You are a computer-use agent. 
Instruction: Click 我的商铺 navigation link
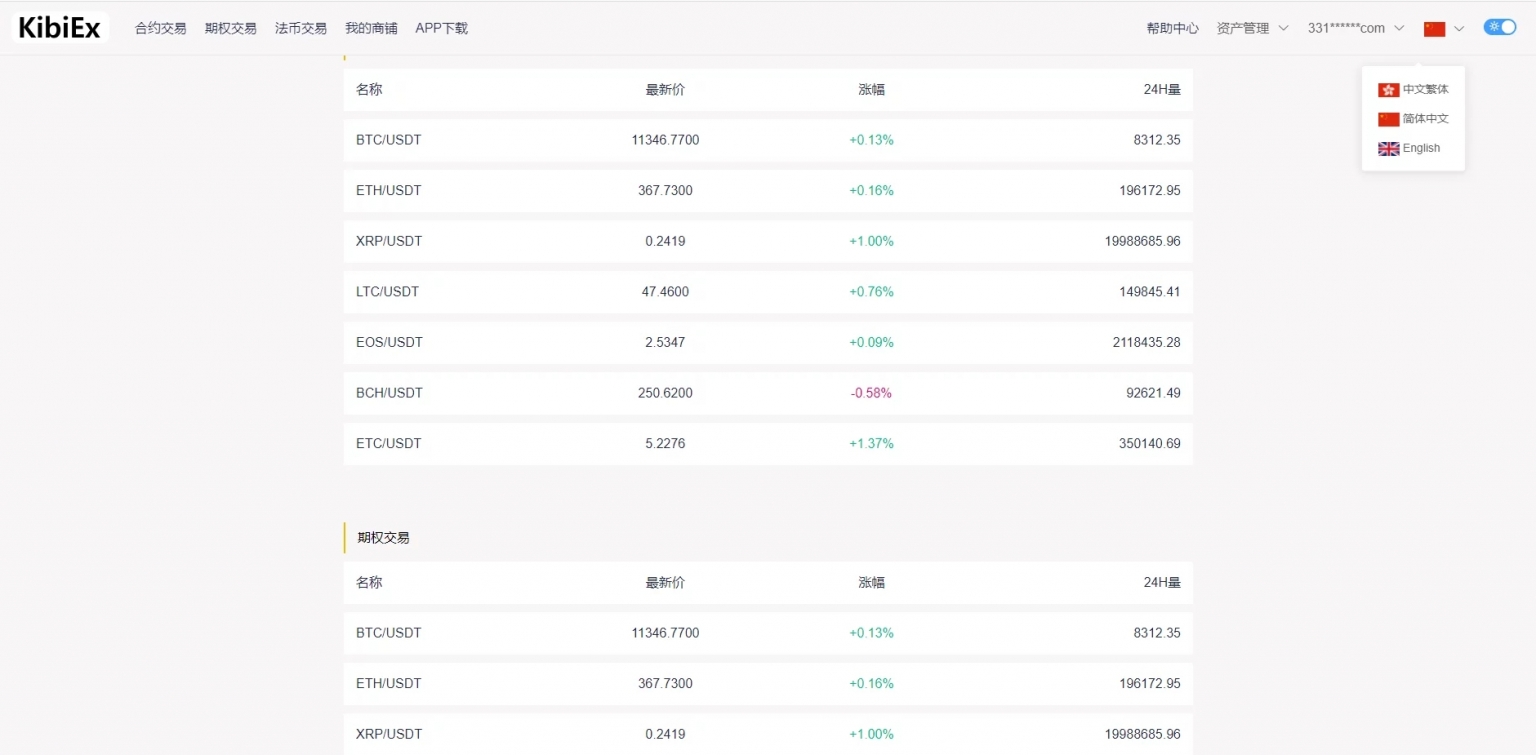tap(371, 29)
